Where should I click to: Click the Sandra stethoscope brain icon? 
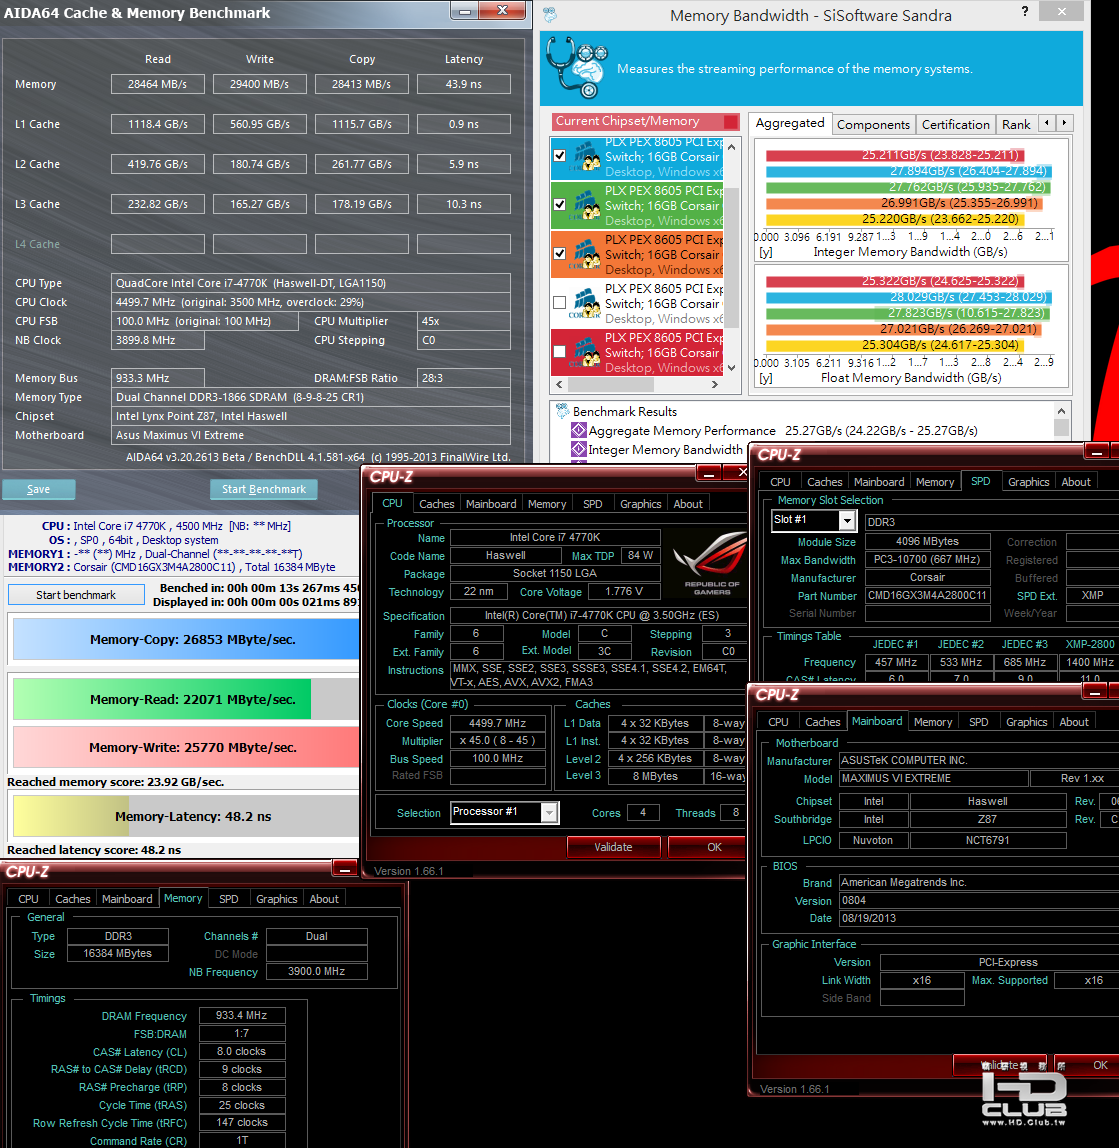577,67
